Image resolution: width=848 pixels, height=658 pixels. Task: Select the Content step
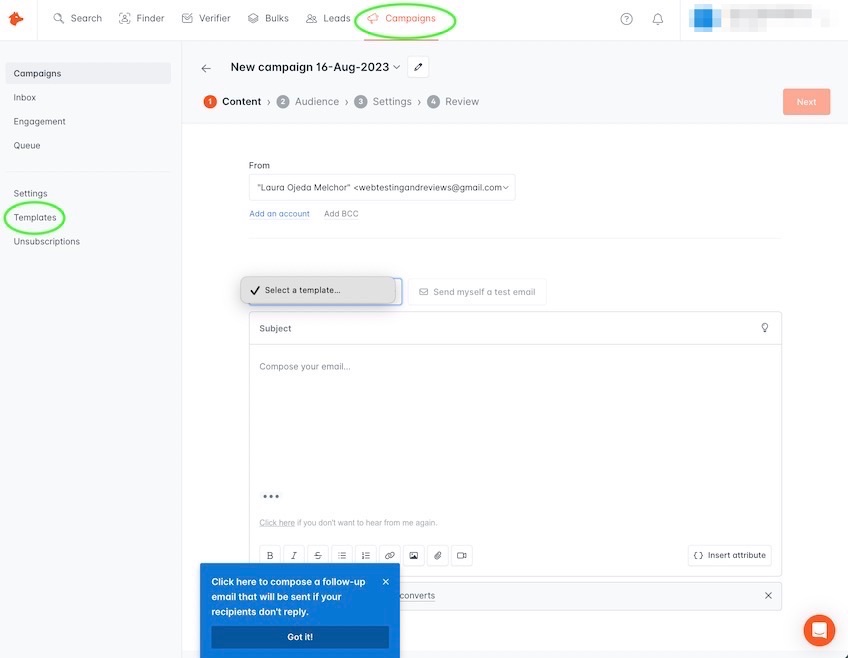233,102
